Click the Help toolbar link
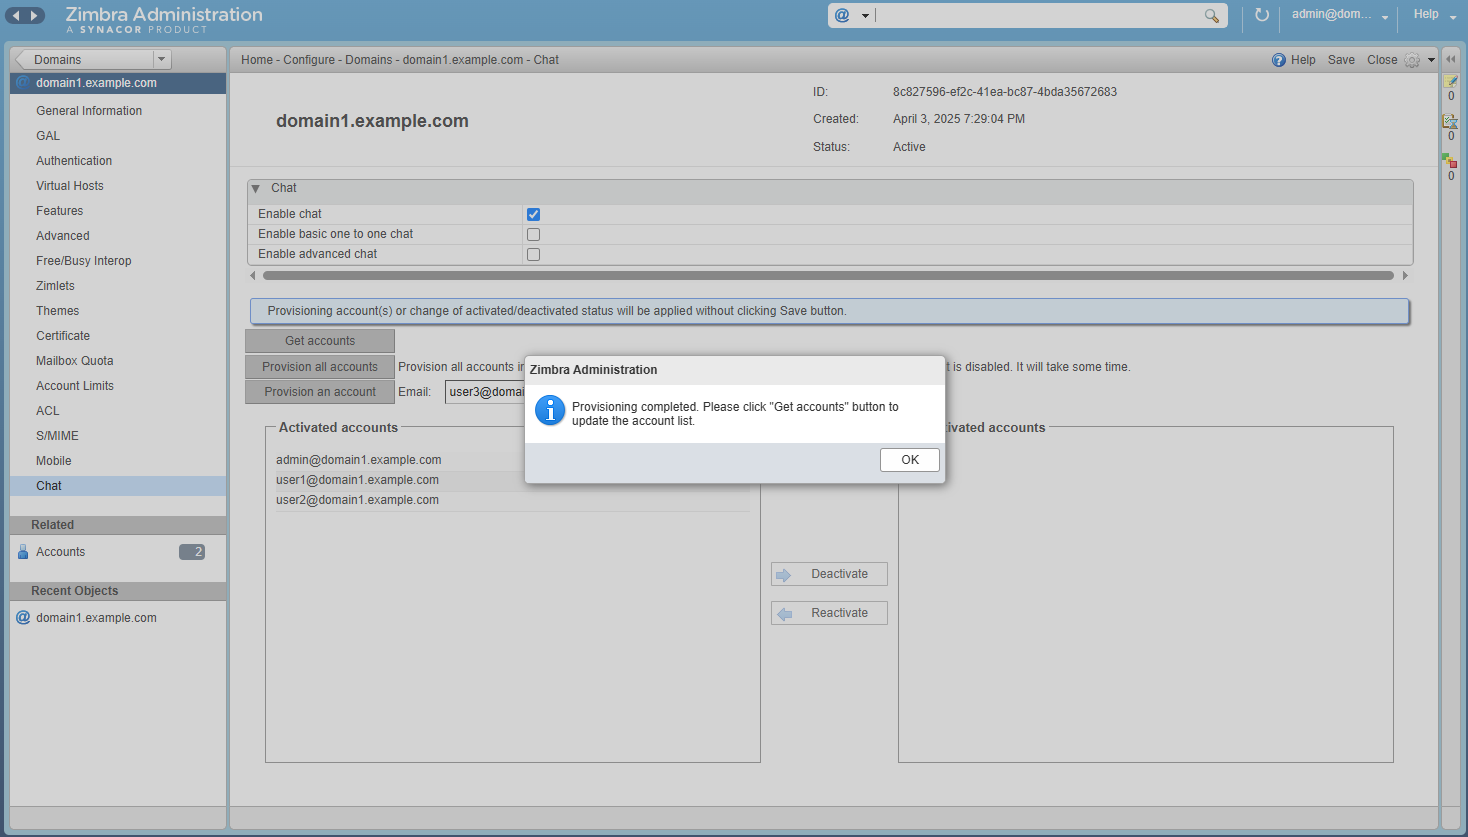The width and height of the screenshot is (1468, 837). click(1303, 60)
